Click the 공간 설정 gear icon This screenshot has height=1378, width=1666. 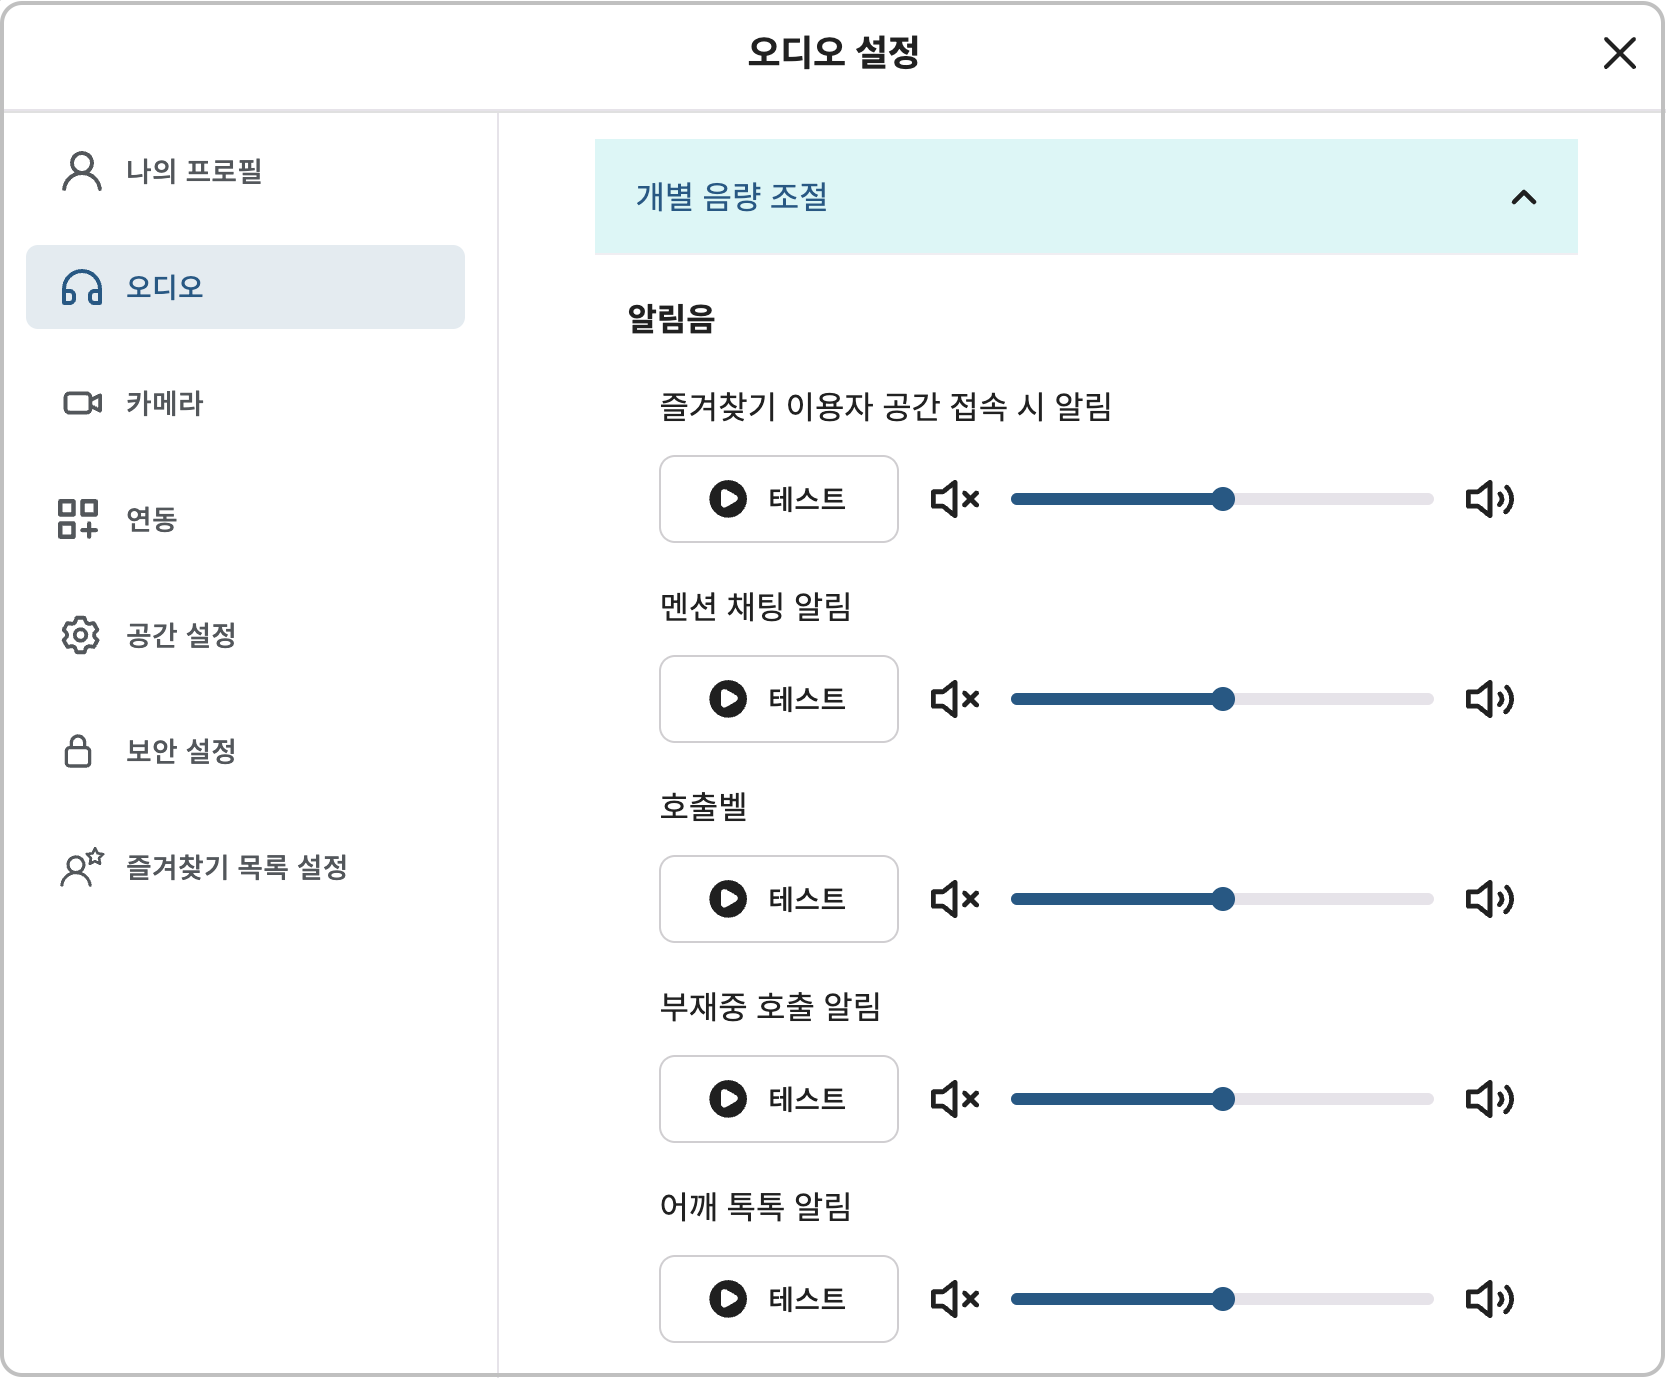pos(81,636)
